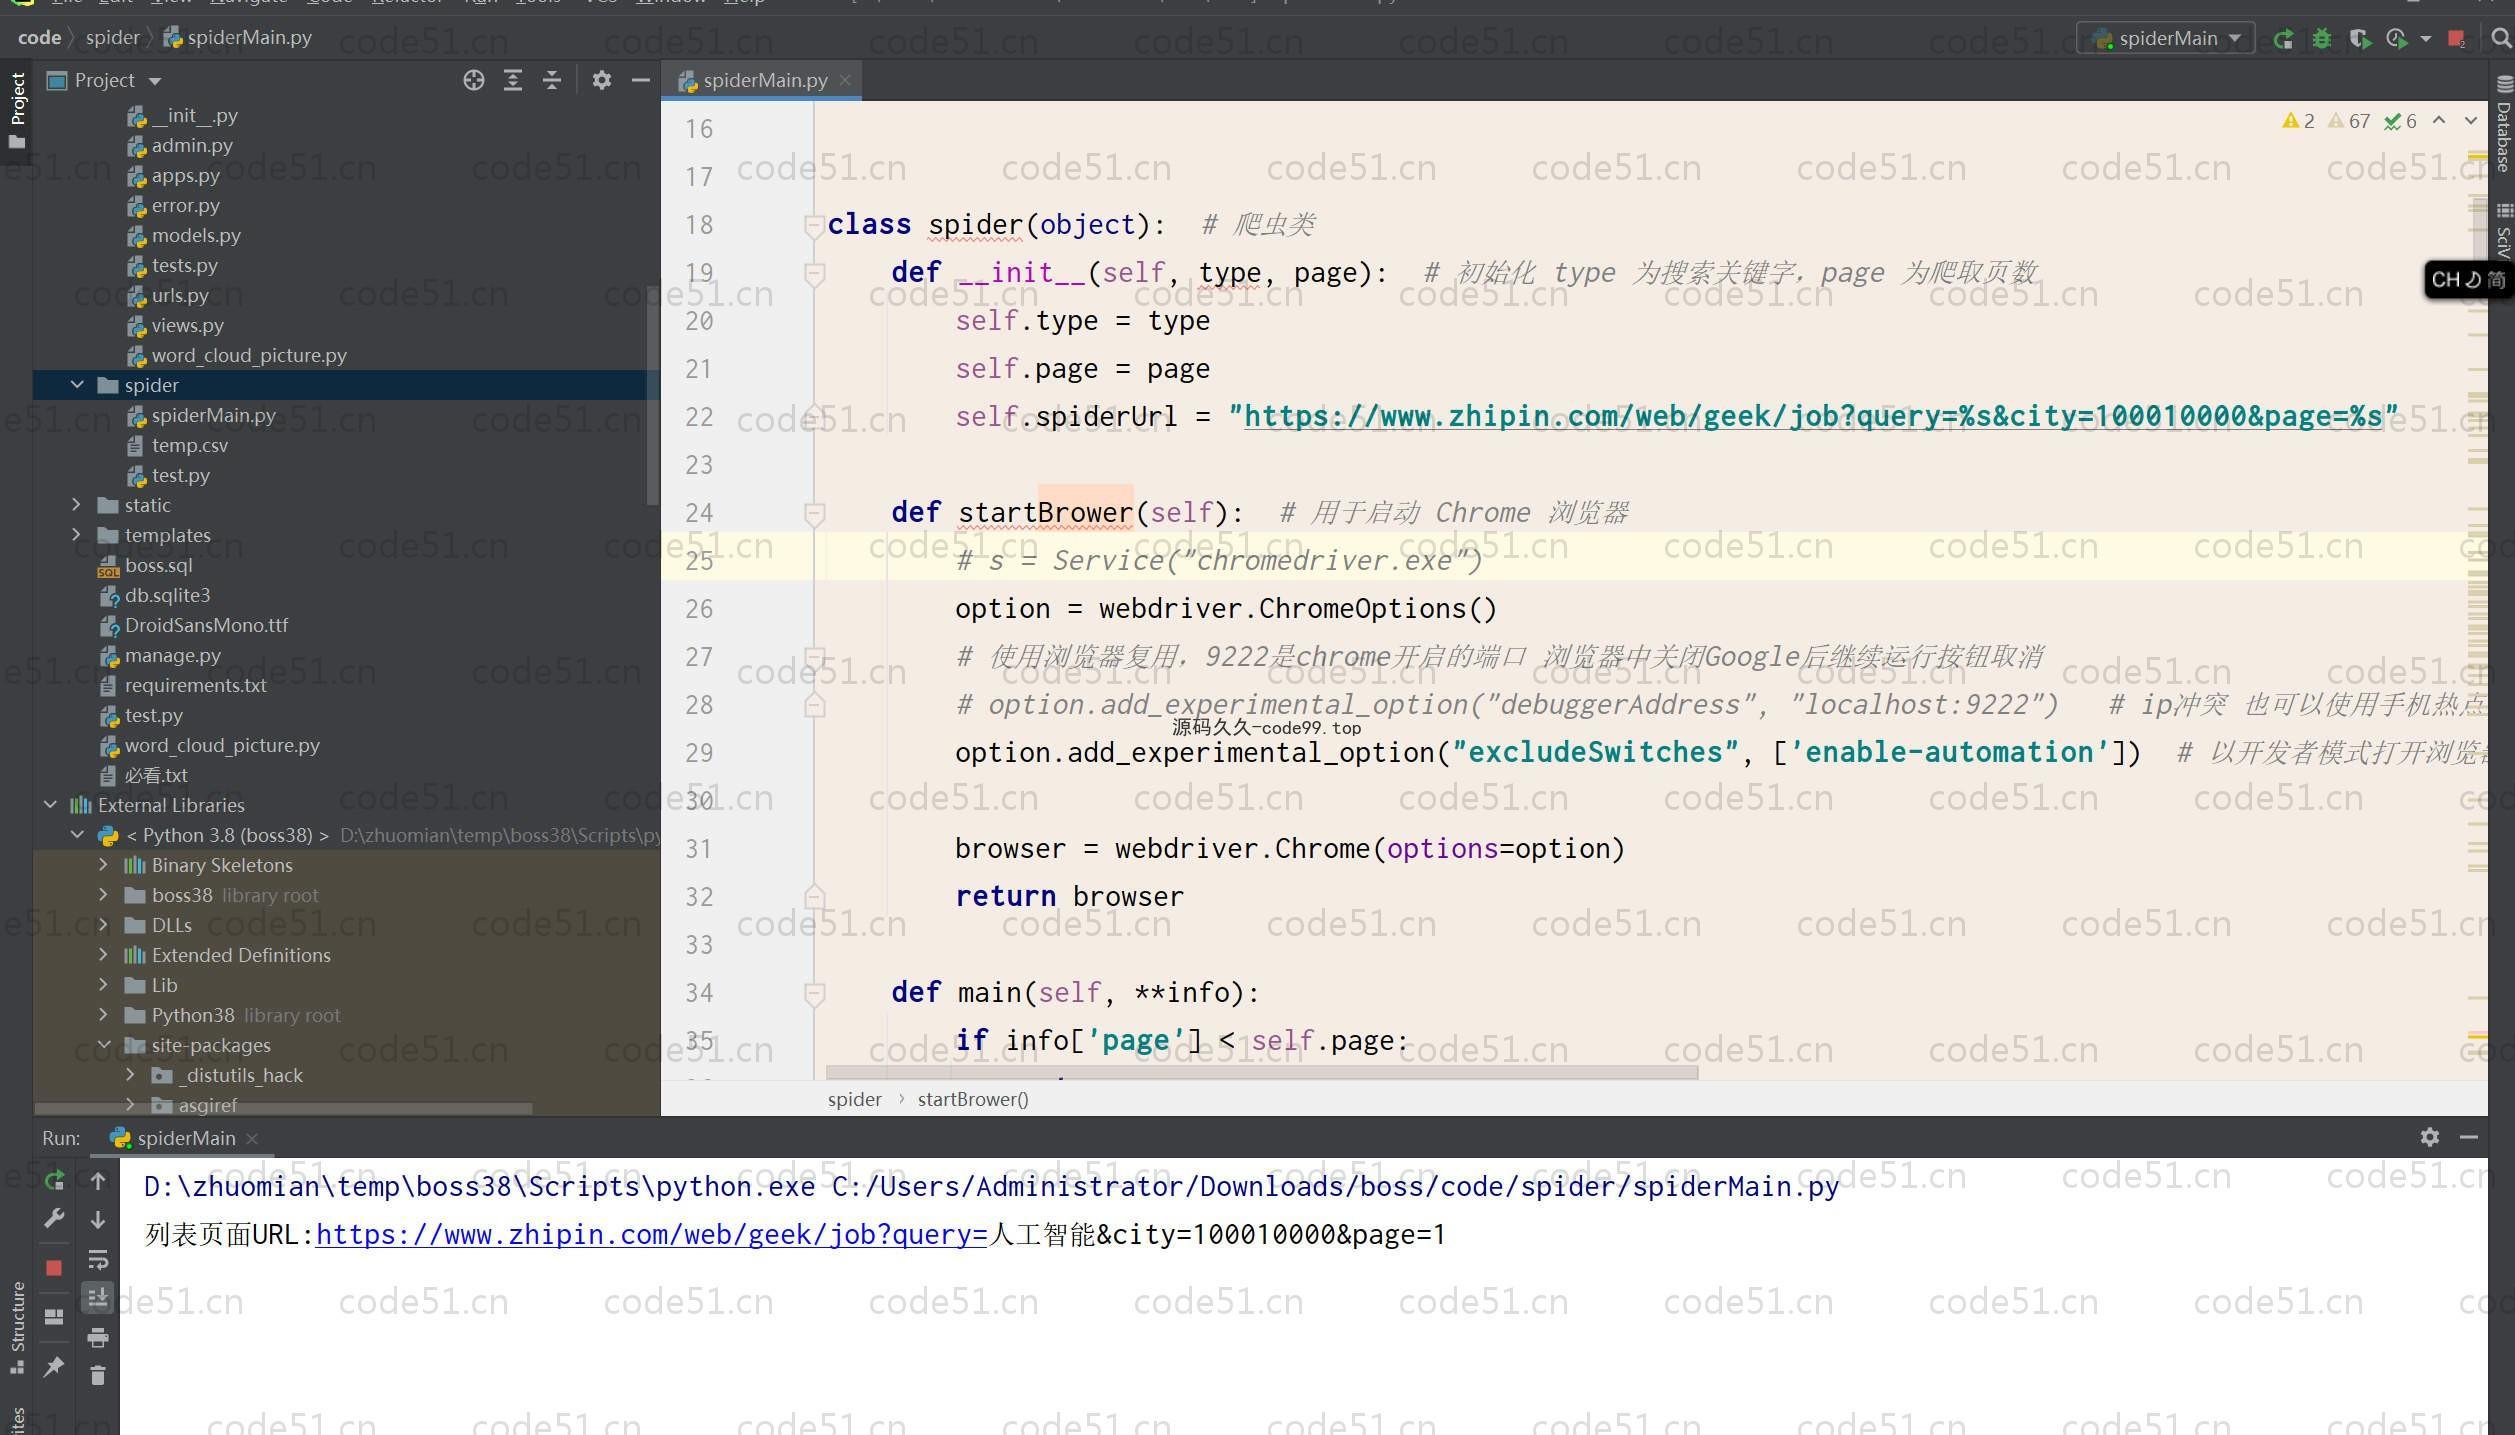The height and width of the screenshot is (1435, 2515).
Task: Rerun spiderMain in Run panel
Action: (x=54, y=1181)
